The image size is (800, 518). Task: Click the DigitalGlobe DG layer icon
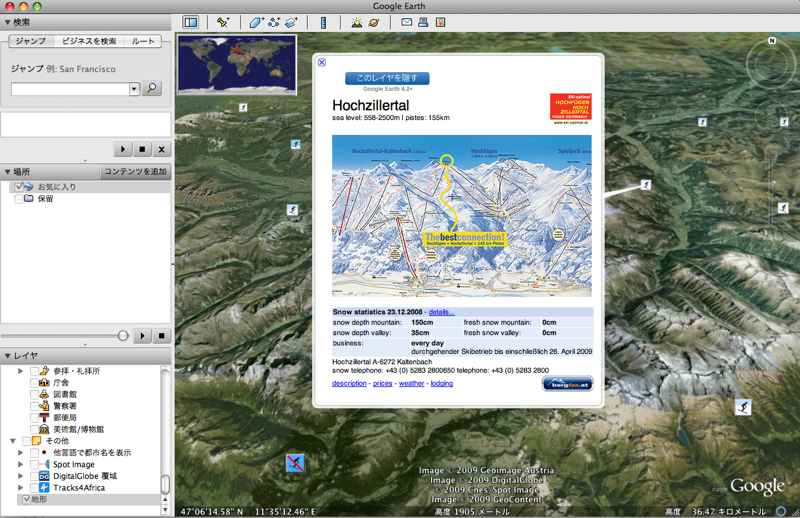point(44,476)
